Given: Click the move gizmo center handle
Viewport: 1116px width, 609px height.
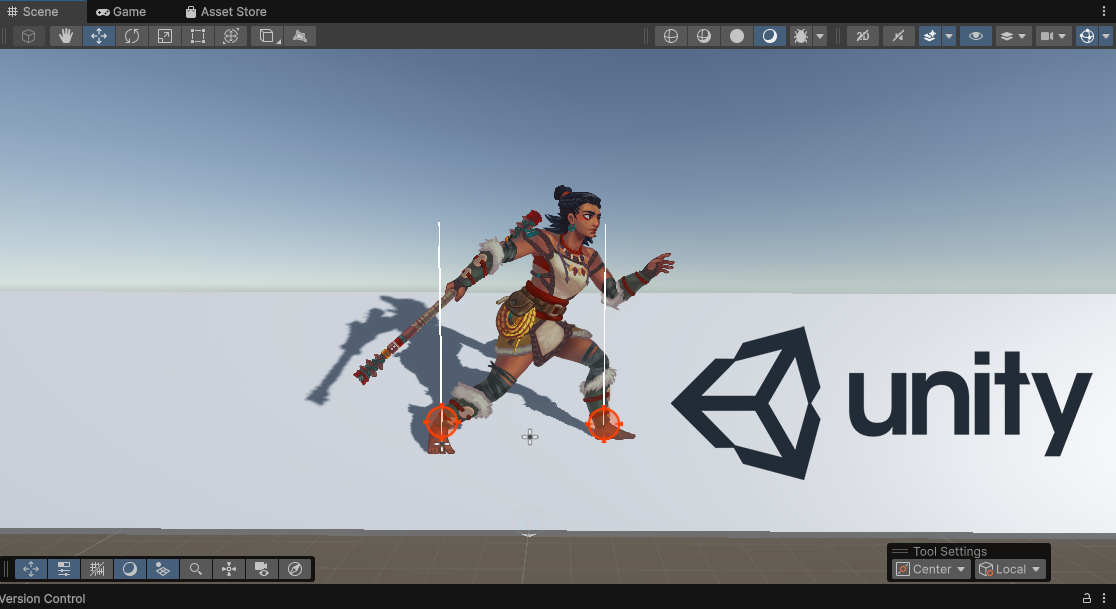Looking at the screenshot, I should [x=530, y=437].
